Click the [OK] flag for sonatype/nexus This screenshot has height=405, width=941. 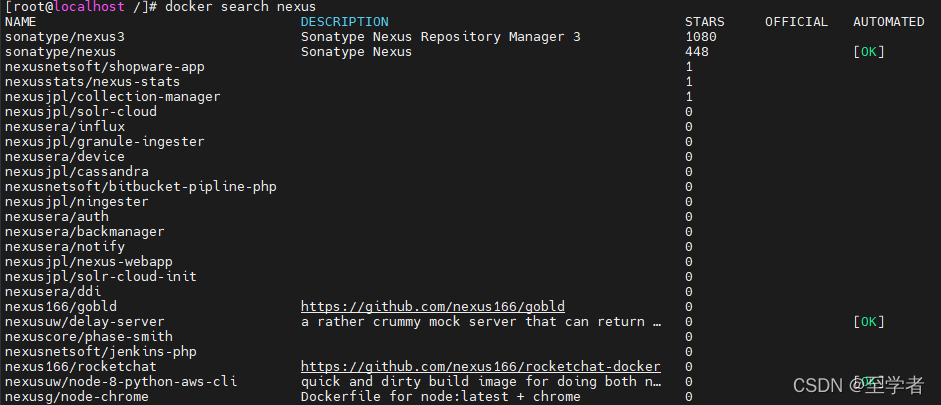869,52
